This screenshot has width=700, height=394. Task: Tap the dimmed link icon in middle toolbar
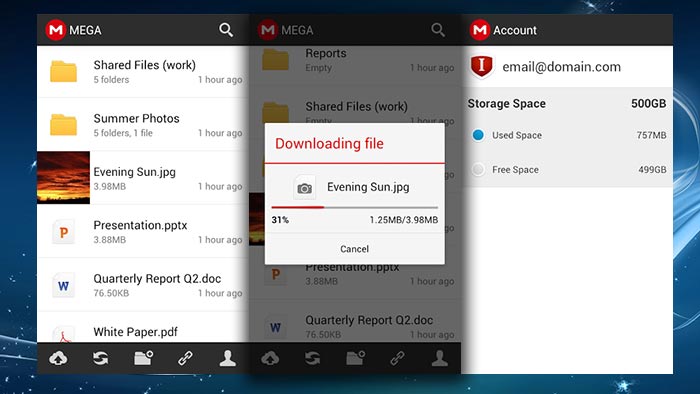coord(397,358)
